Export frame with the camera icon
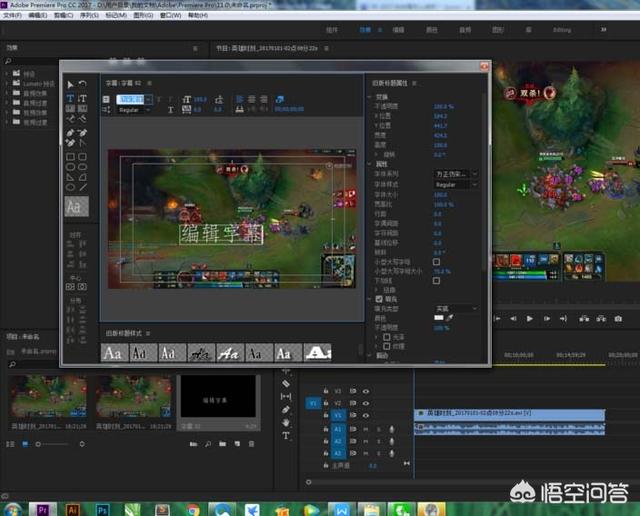The height and width of the screenshot is (516, 640). coord(618,318)
